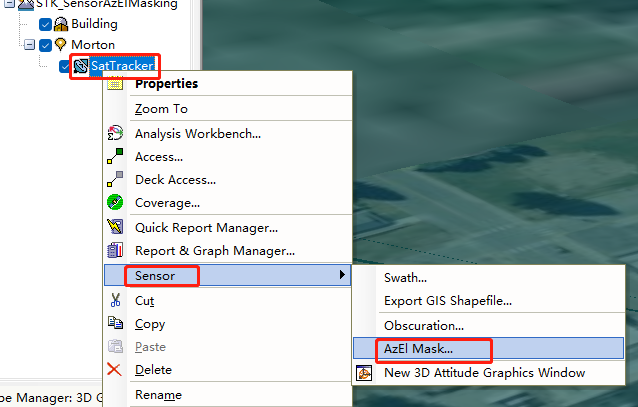
Task: Click the Access tool icon
Action: tap(115, 156)
